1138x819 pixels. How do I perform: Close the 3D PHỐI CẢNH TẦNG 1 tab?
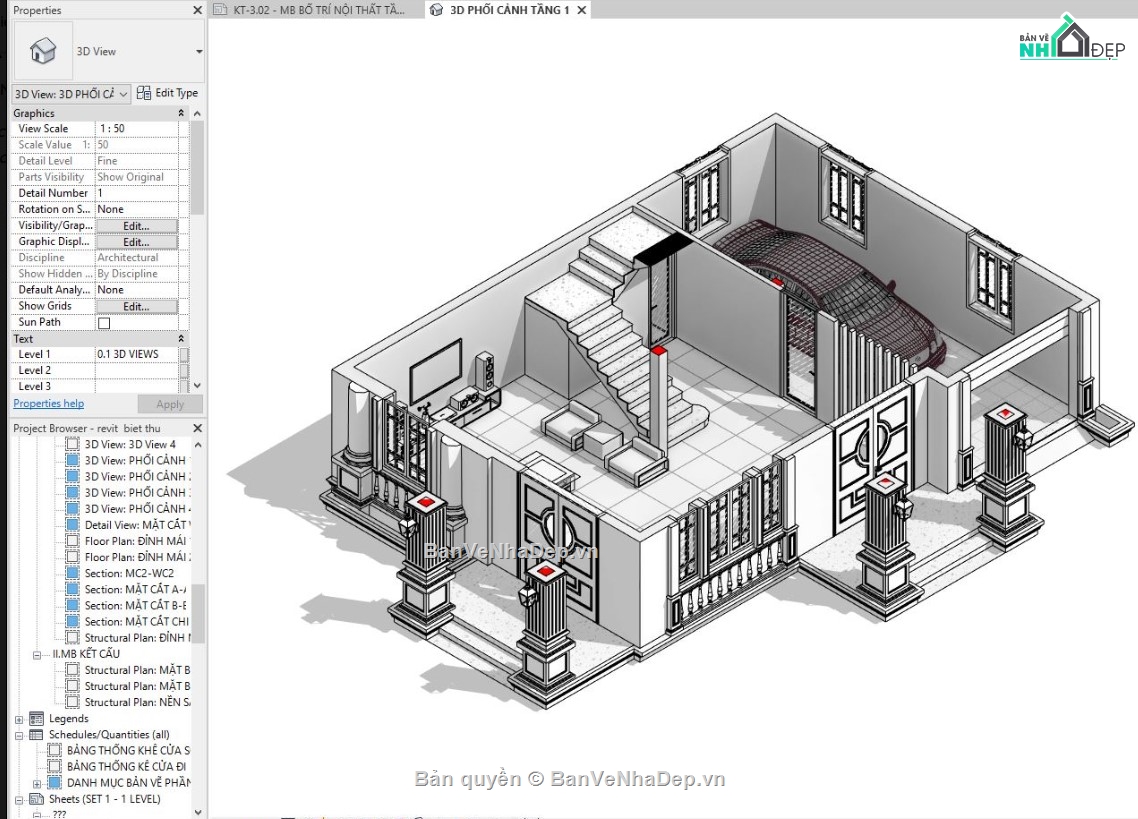[581, 10]
